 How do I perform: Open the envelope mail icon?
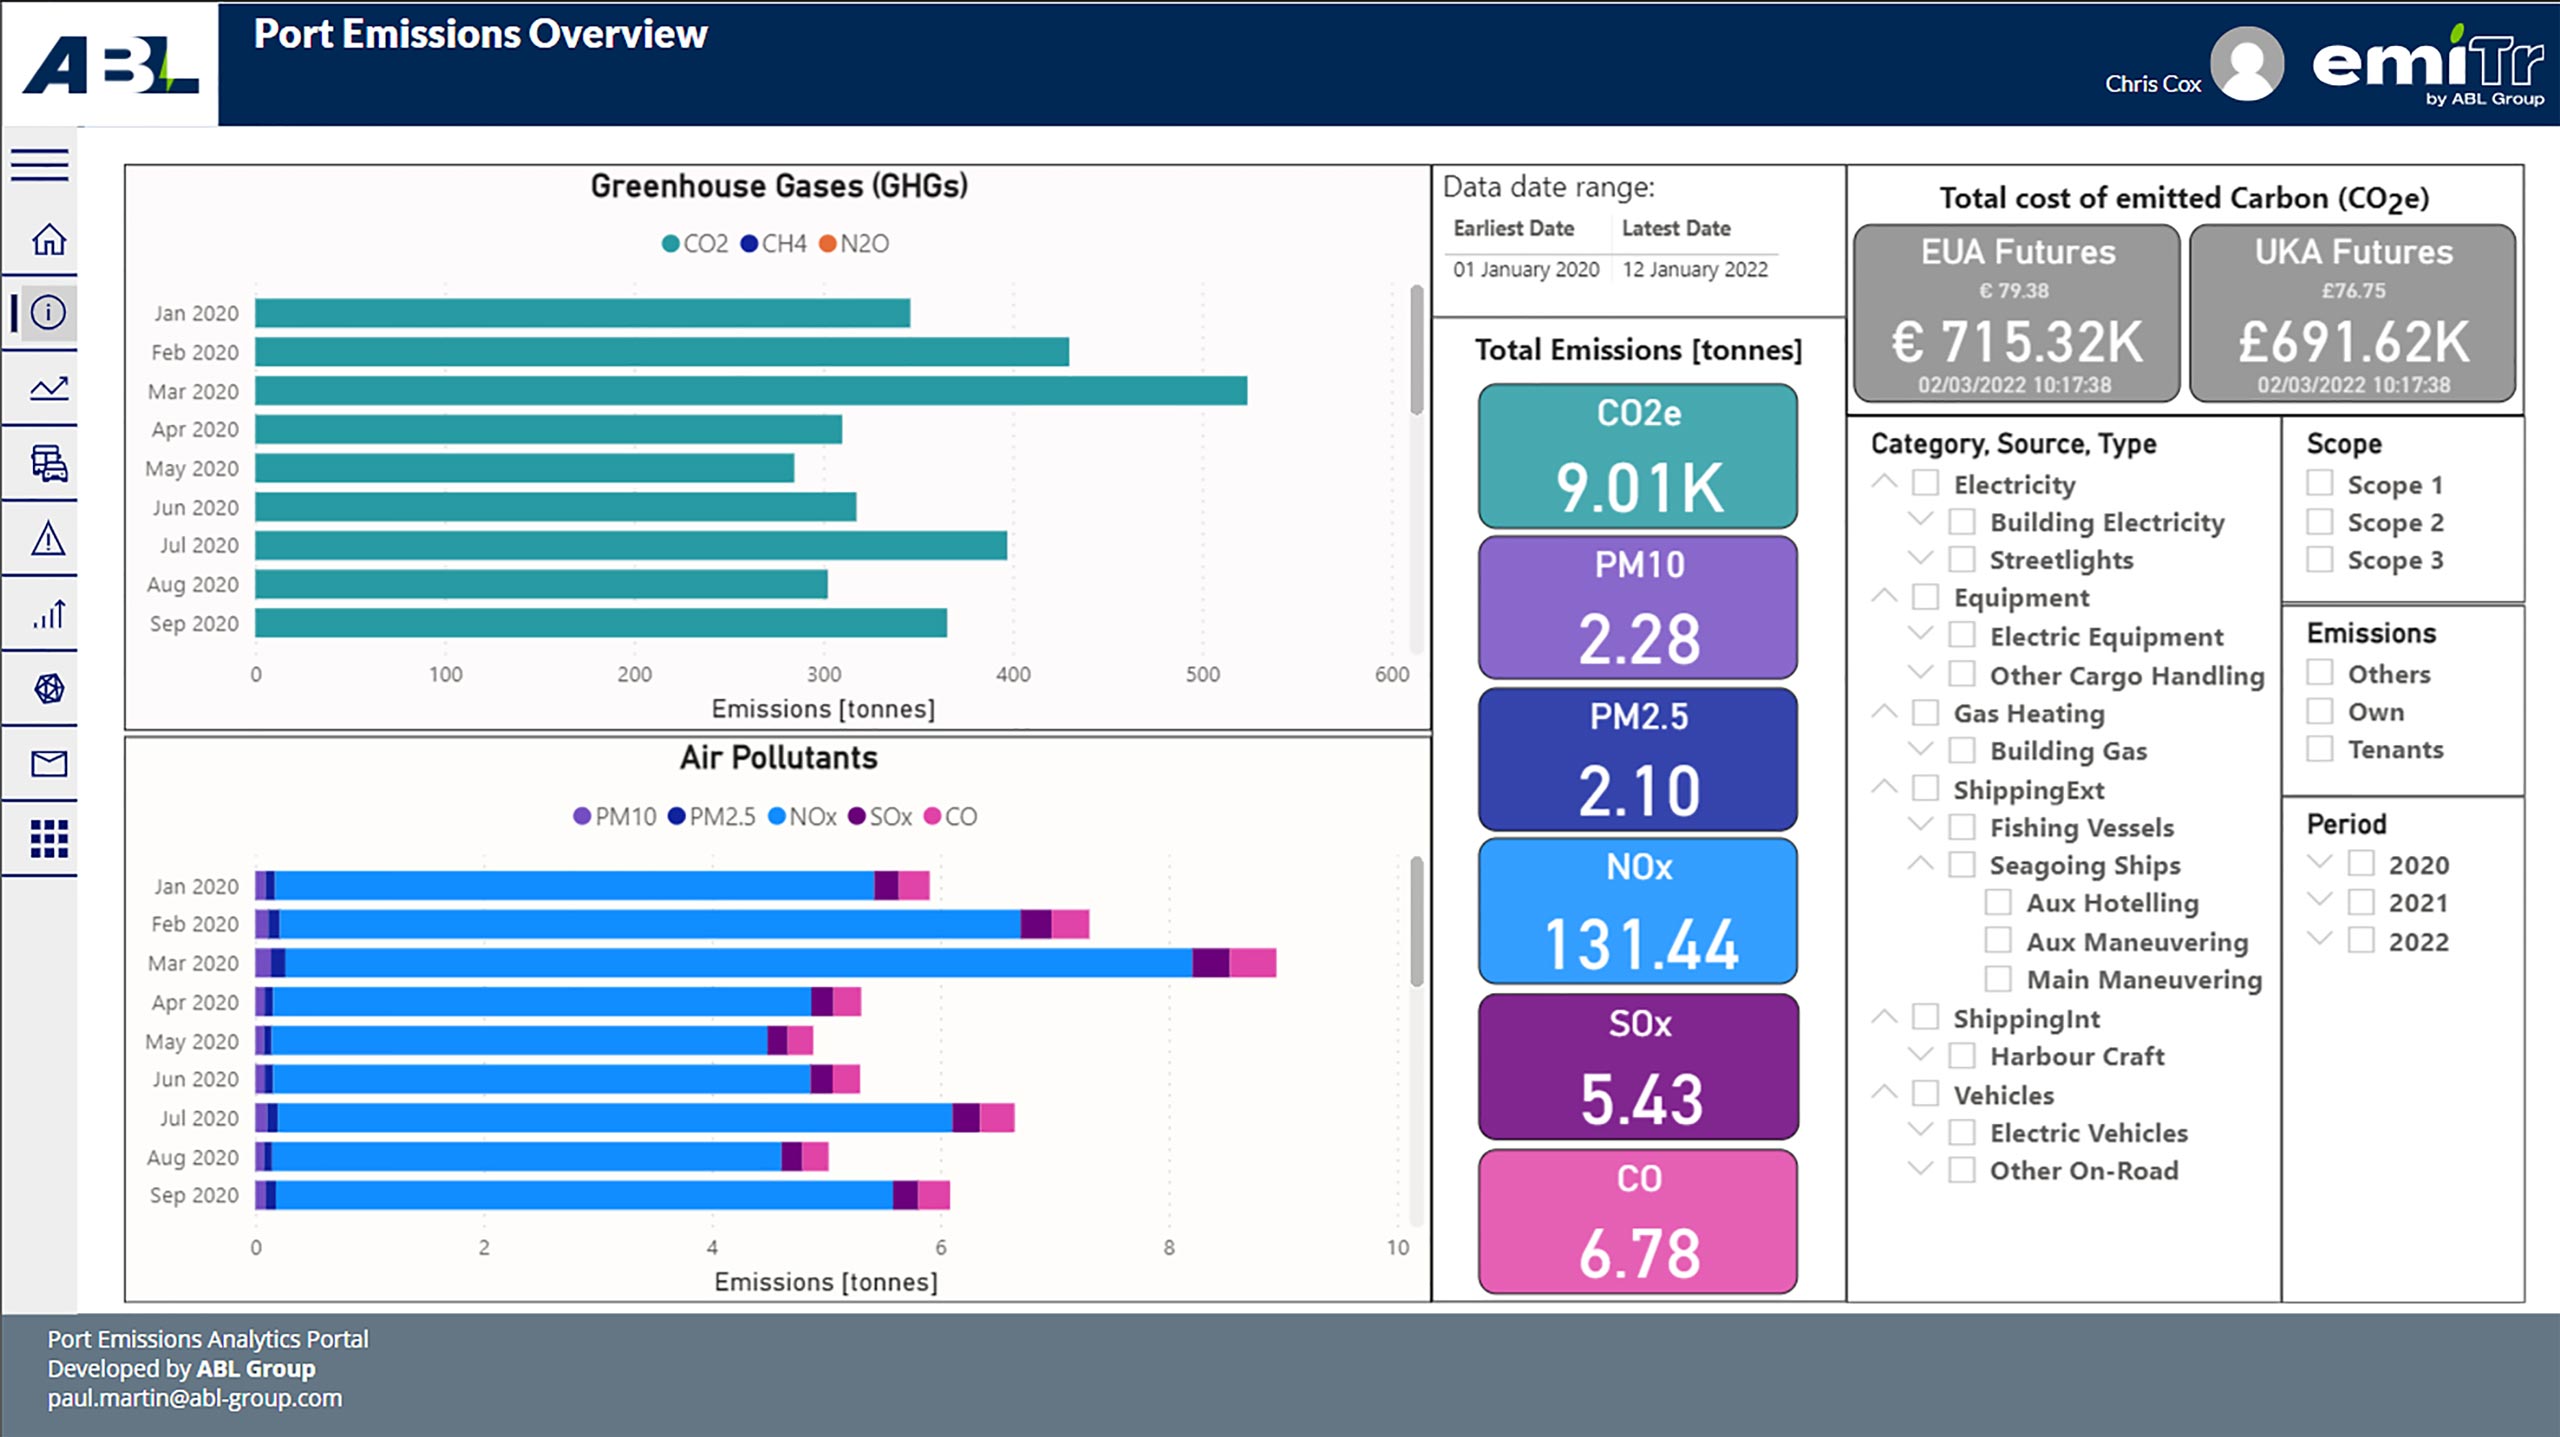48,764
